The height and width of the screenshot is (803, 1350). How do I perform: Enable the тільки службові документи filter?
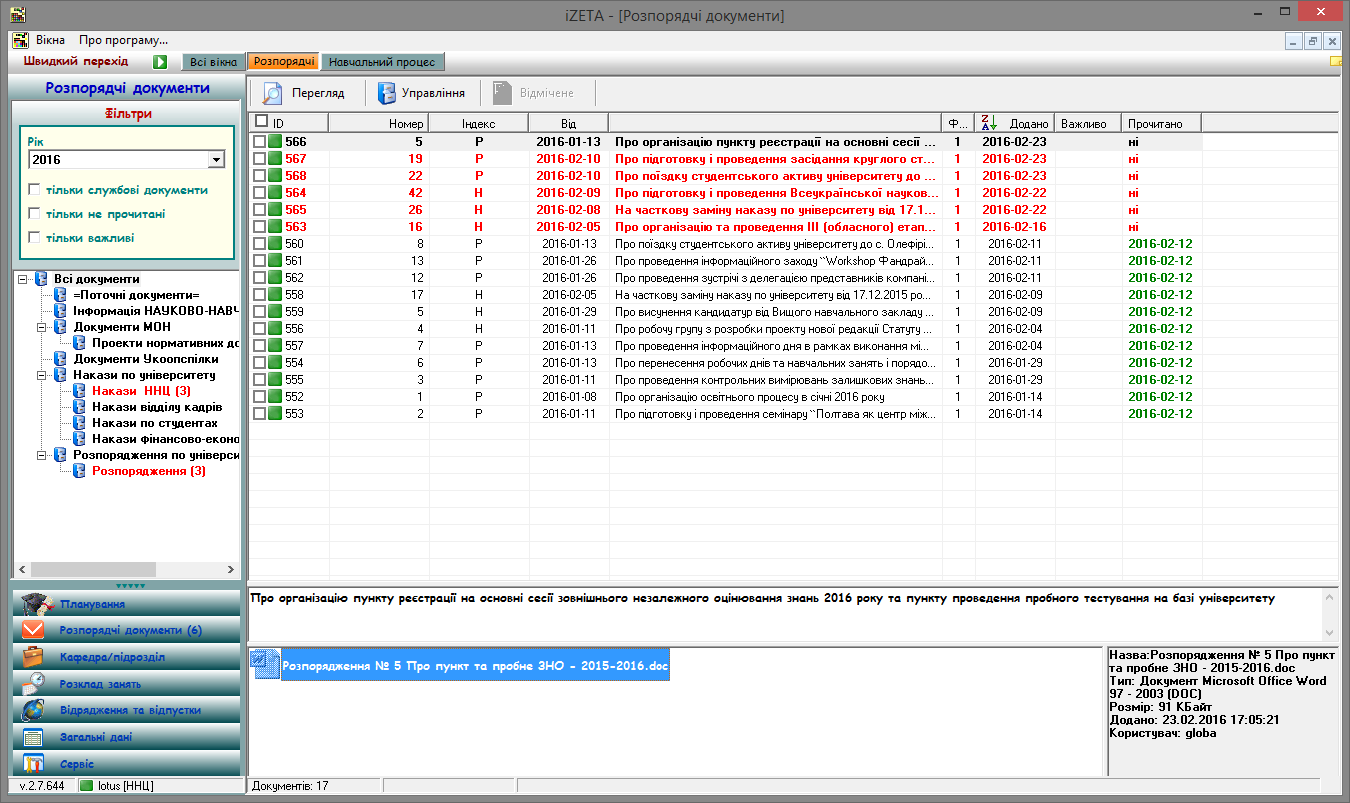click(36, 190)
